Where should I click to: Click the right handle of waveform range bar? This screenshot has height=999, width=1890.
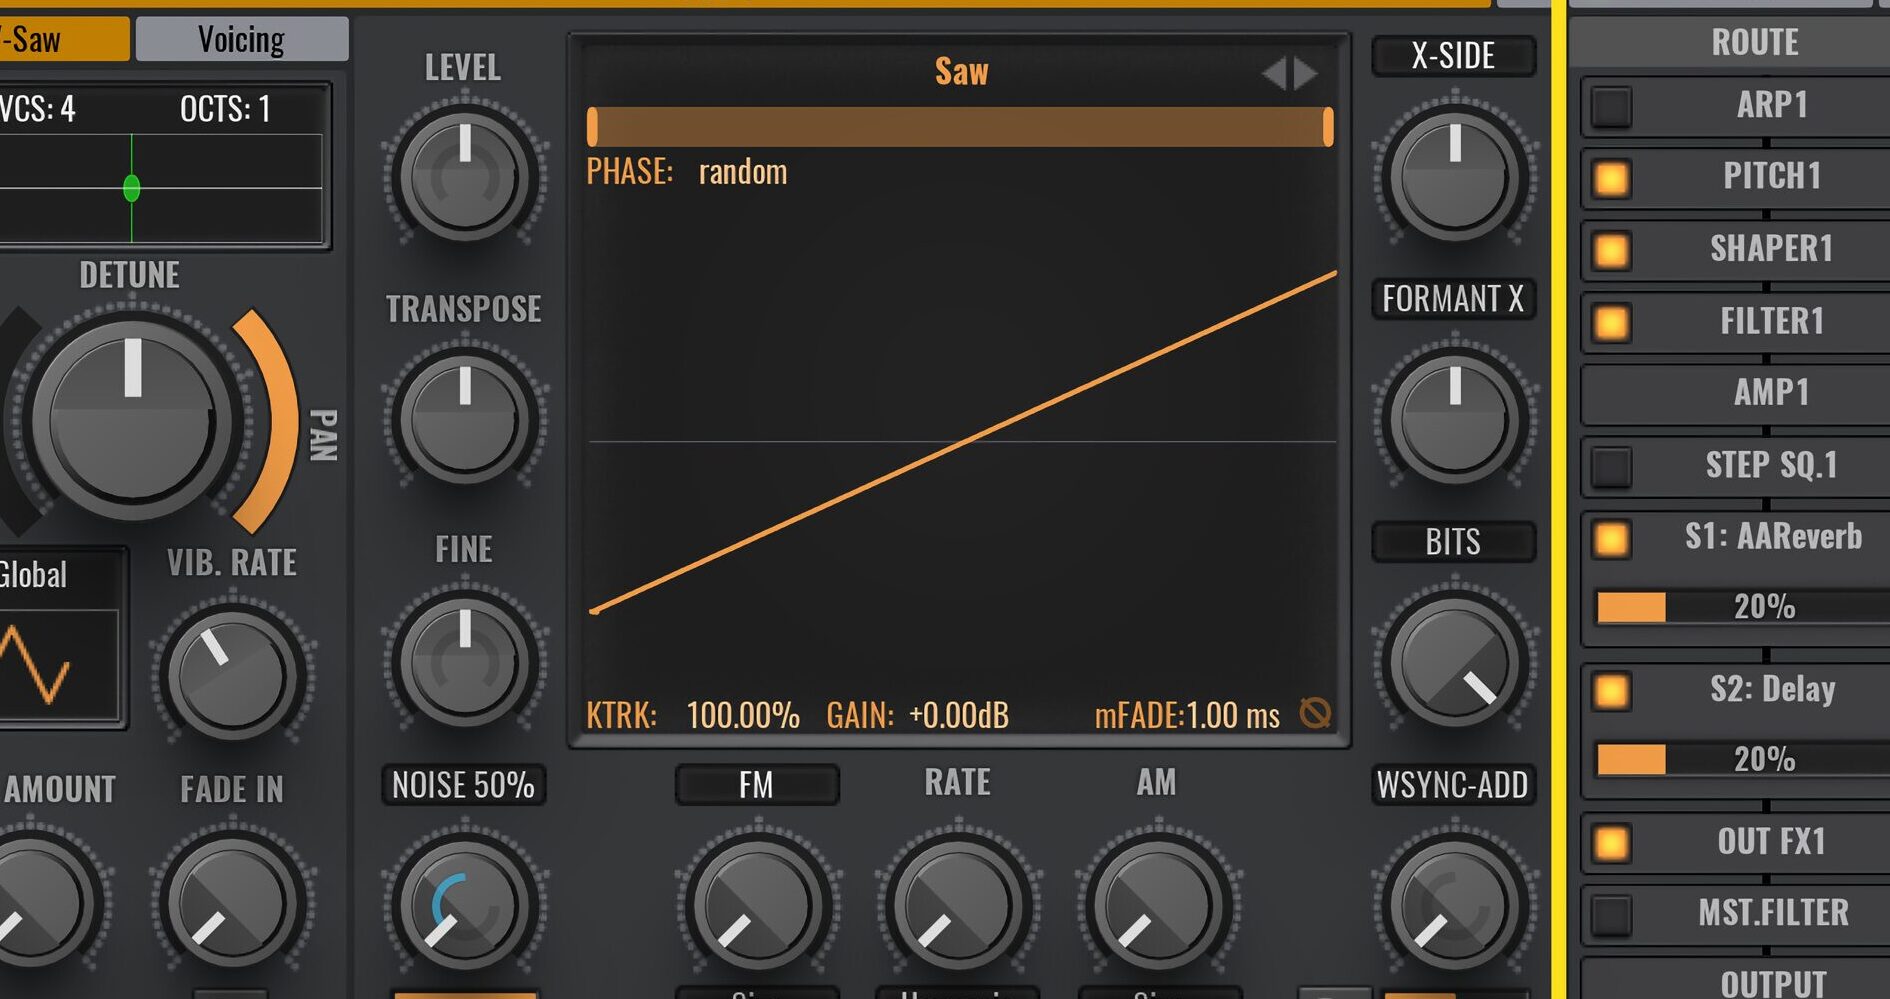pos(1328,127)
